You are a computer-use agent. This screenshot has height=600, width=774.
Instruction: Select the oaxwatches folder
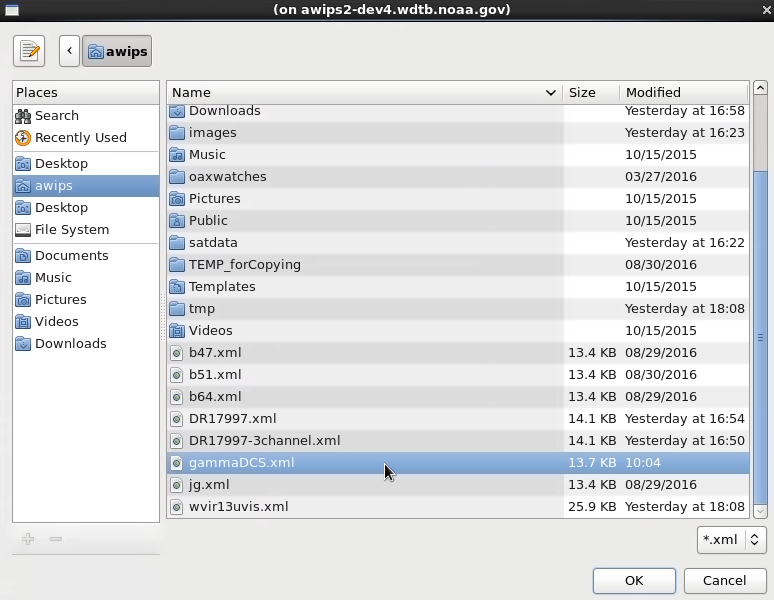pos(458,177)
